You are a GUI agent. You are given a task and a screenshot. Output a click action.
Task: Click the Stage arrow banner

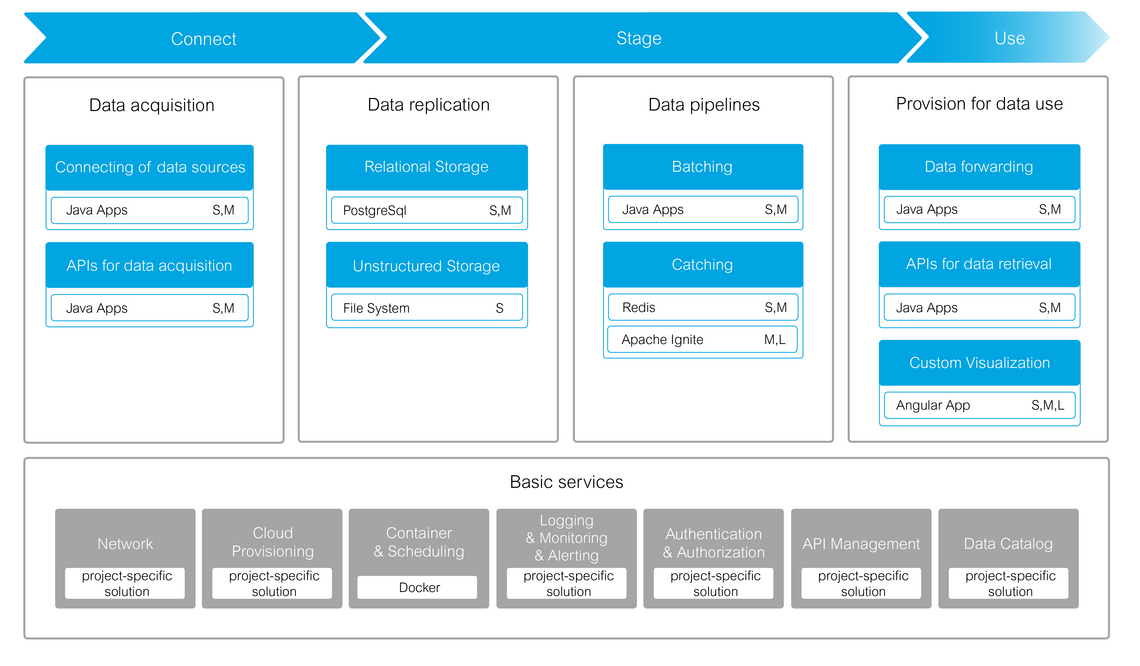(638, 38)
